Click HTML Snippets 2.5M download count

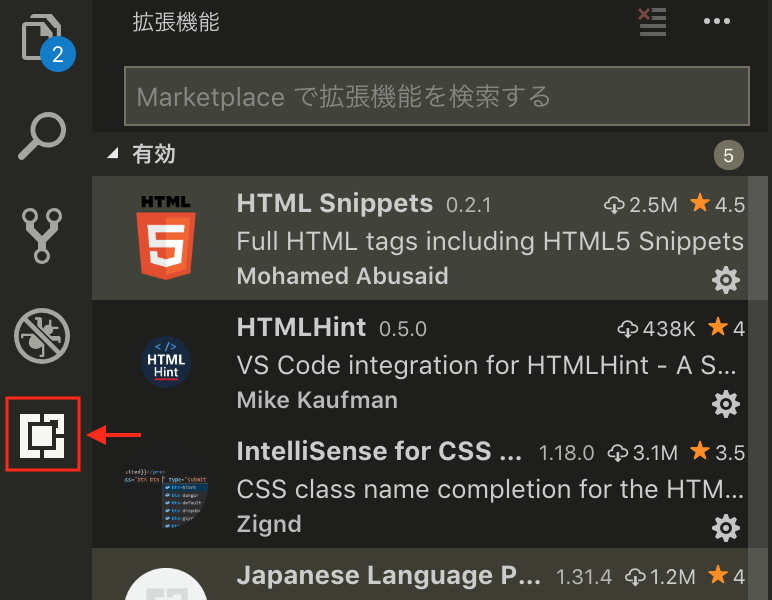pyautogui.click(x=641, y=205)
